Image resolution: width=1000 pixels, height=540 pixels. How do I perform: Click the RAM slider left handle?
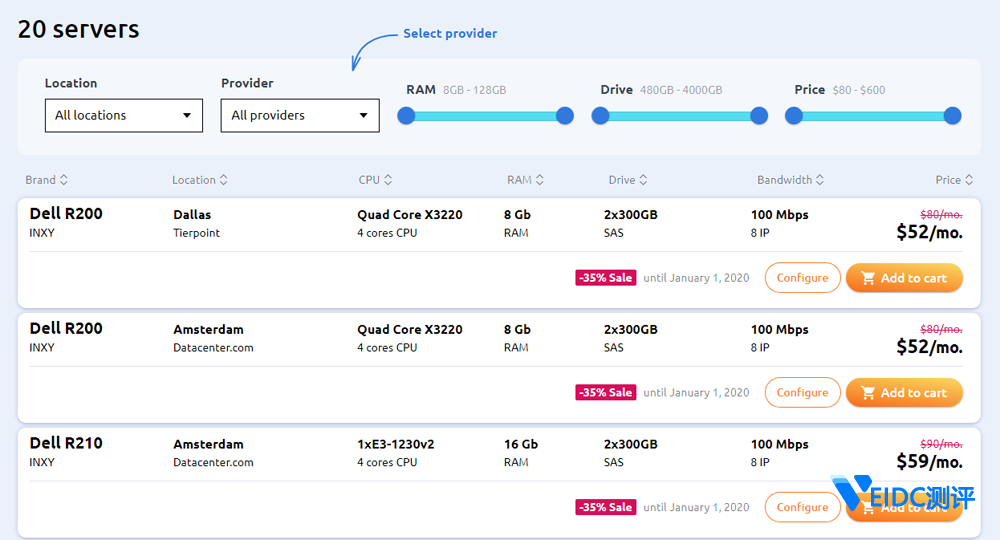pos(406,116)
